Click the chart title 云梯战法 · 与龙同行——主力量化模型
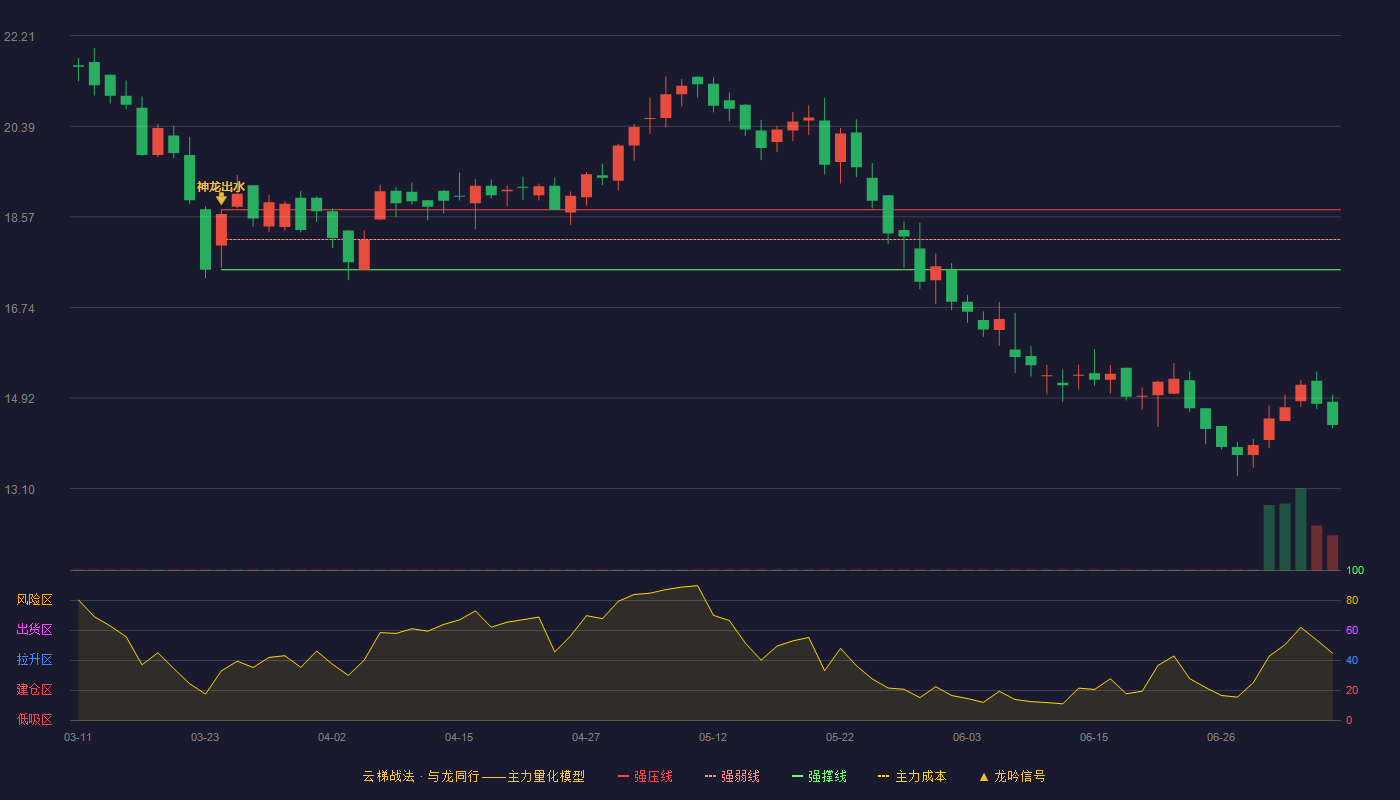The width and height of the screenshot is (1400, 800). tap(474, 776)
